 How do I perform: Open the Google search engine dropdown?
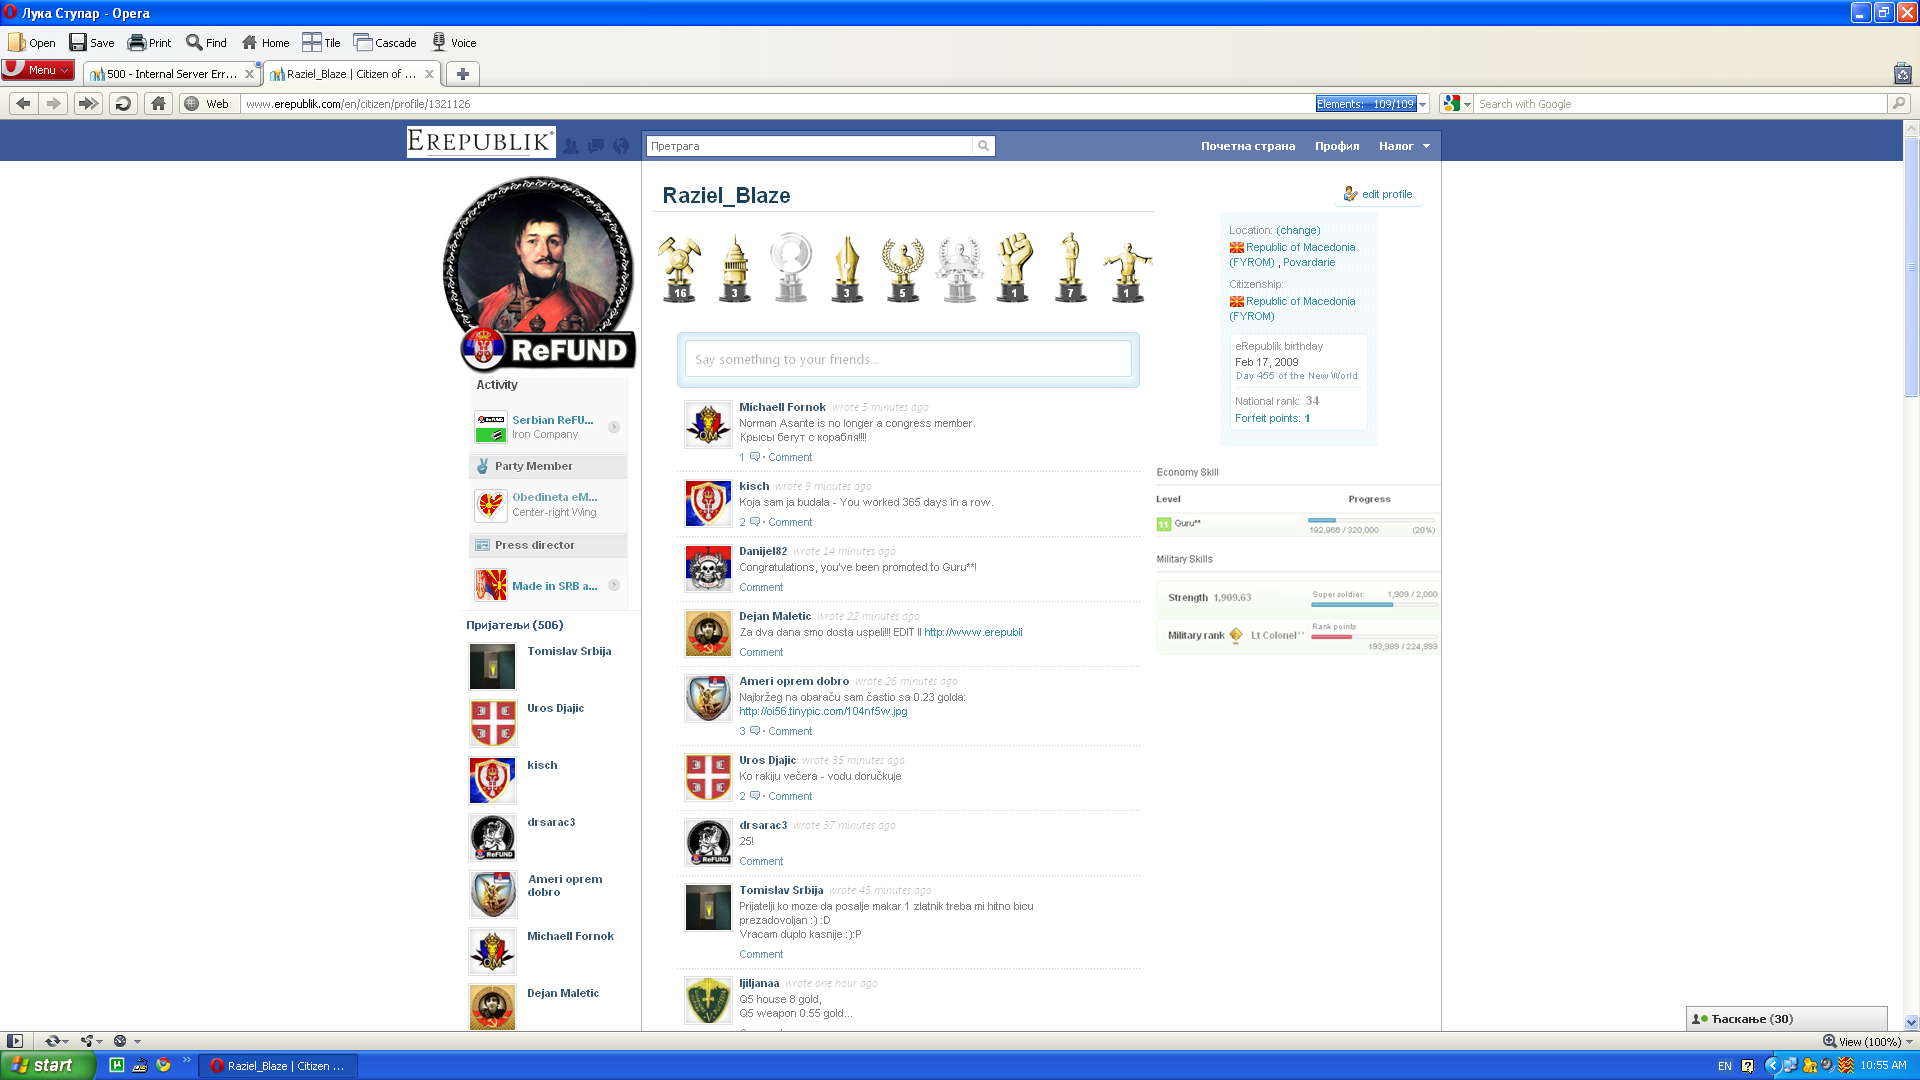tap(1467, 104)
